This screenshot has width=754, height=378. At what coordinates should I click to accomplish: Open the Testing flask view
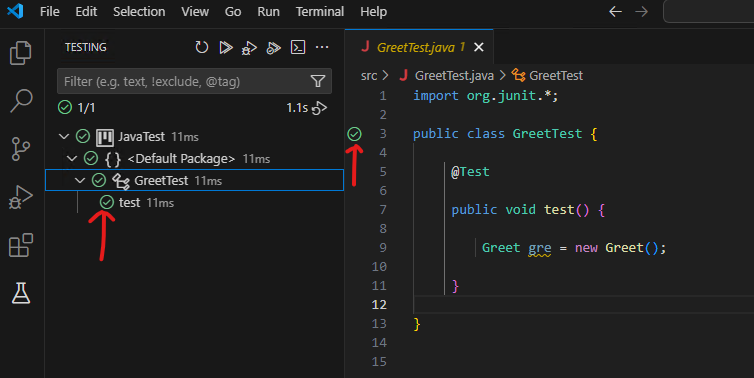(x=21, y=293)
